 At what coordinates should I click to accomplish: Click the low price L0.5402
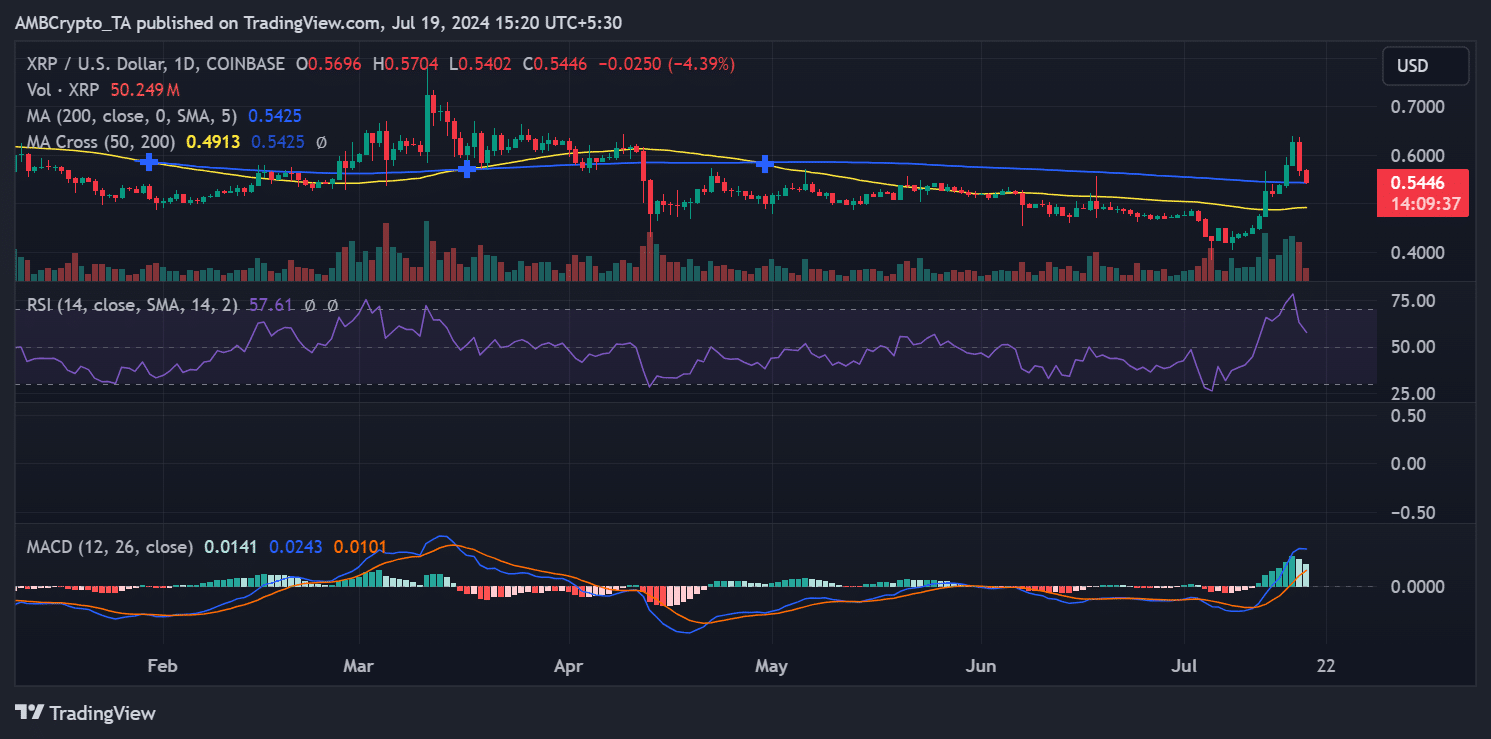pyautogui.click(x=480, y=64)
